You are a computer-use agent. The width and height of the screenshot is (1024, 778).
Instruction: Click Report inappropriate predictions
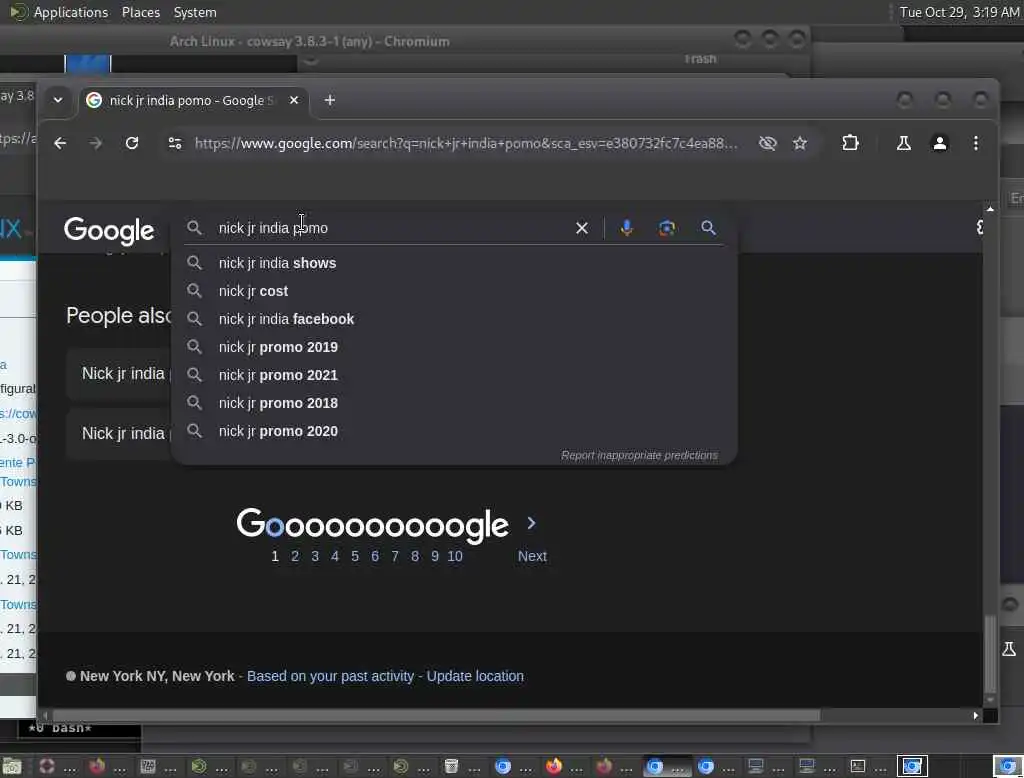639,455
